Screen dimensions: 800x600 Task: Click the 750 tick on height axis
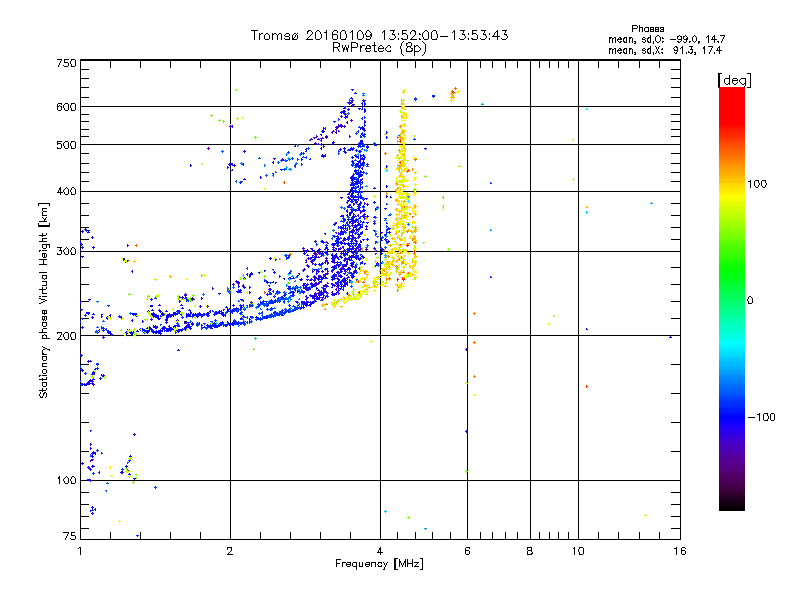tap(66, 63)
